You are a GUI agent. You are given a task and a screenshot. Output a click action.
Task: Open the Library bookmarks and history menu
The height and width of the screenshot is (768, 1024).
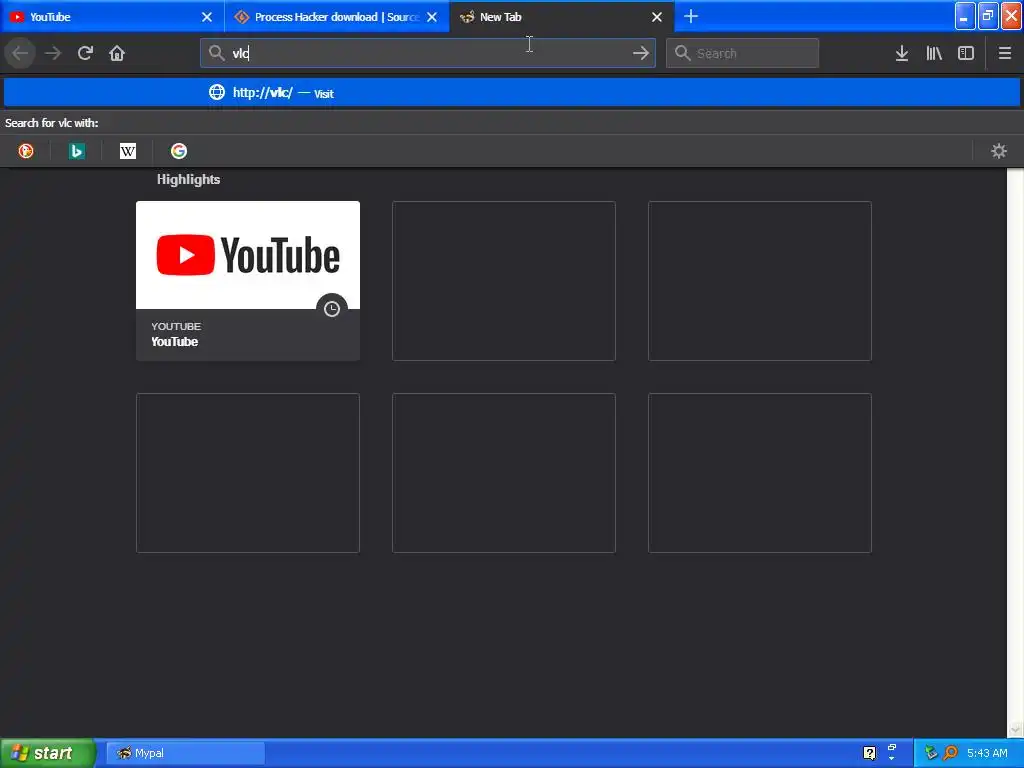click(x=934, y=53)
